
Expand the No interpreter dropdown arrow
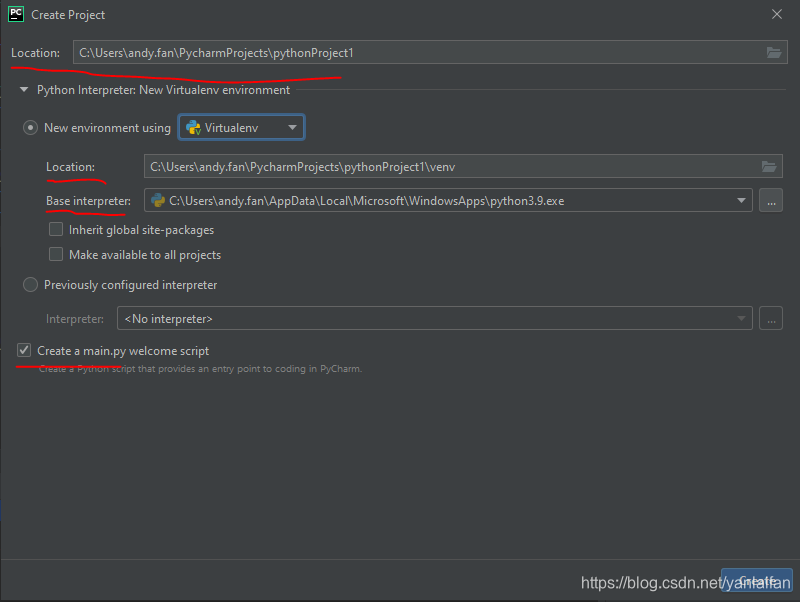pos(741,318)
